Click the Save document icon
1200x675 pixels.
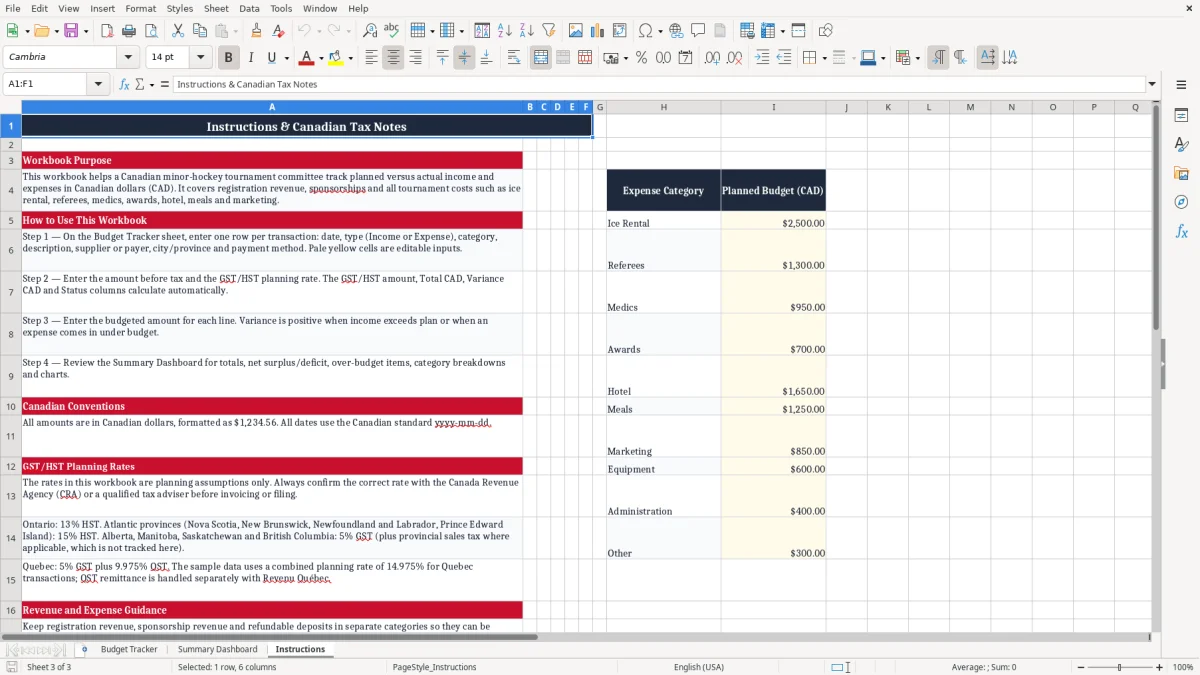tap(71, 31)
